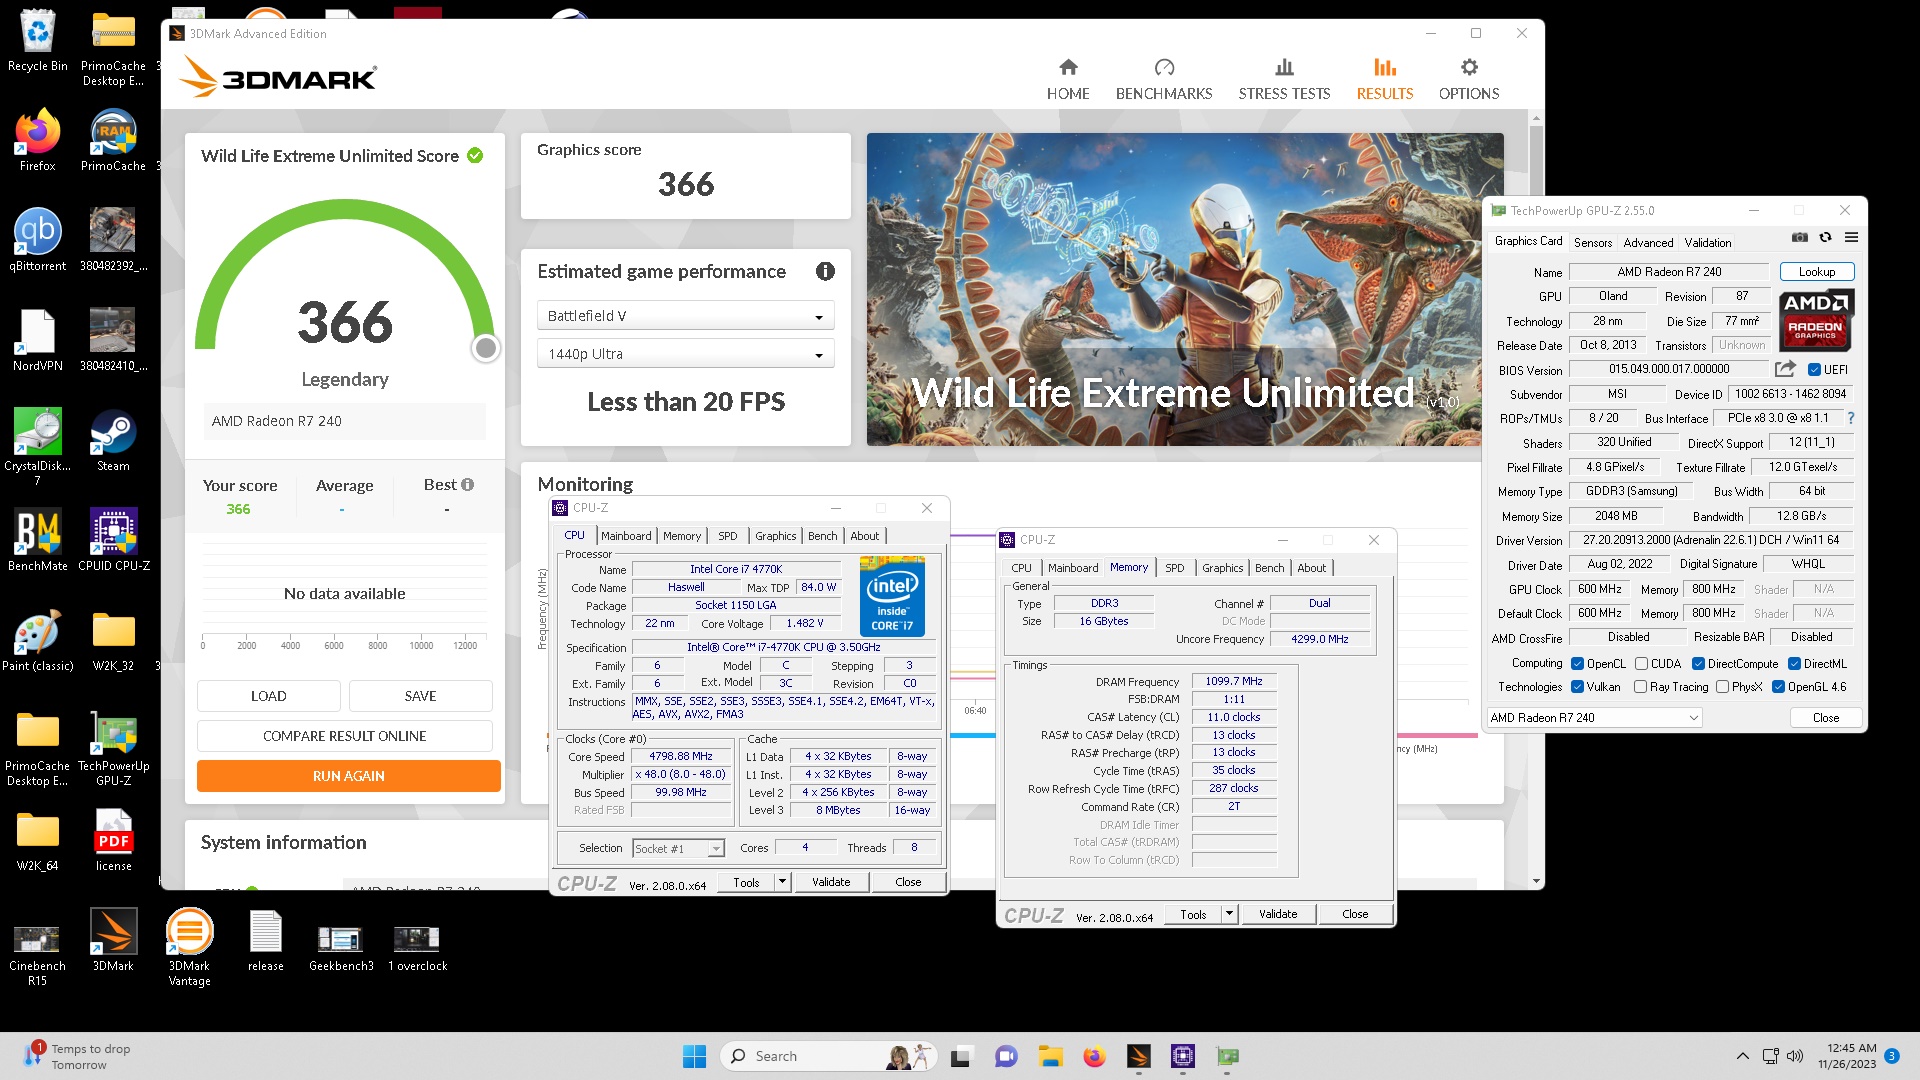Open CPUID CPU-Z desktop shortcut
Viewport: 1920px width, 1080px height.
(x=113, y=540)
